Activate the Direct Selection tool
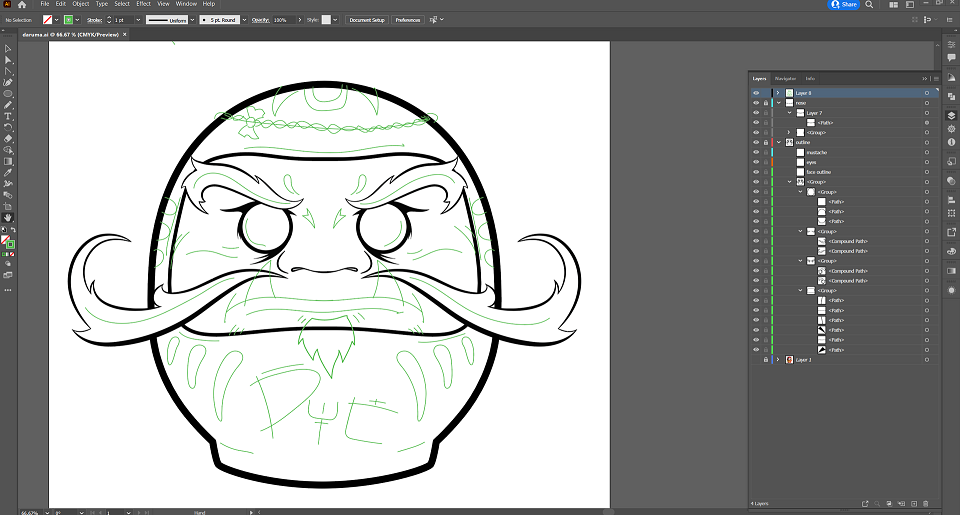 tap(8, 60)
